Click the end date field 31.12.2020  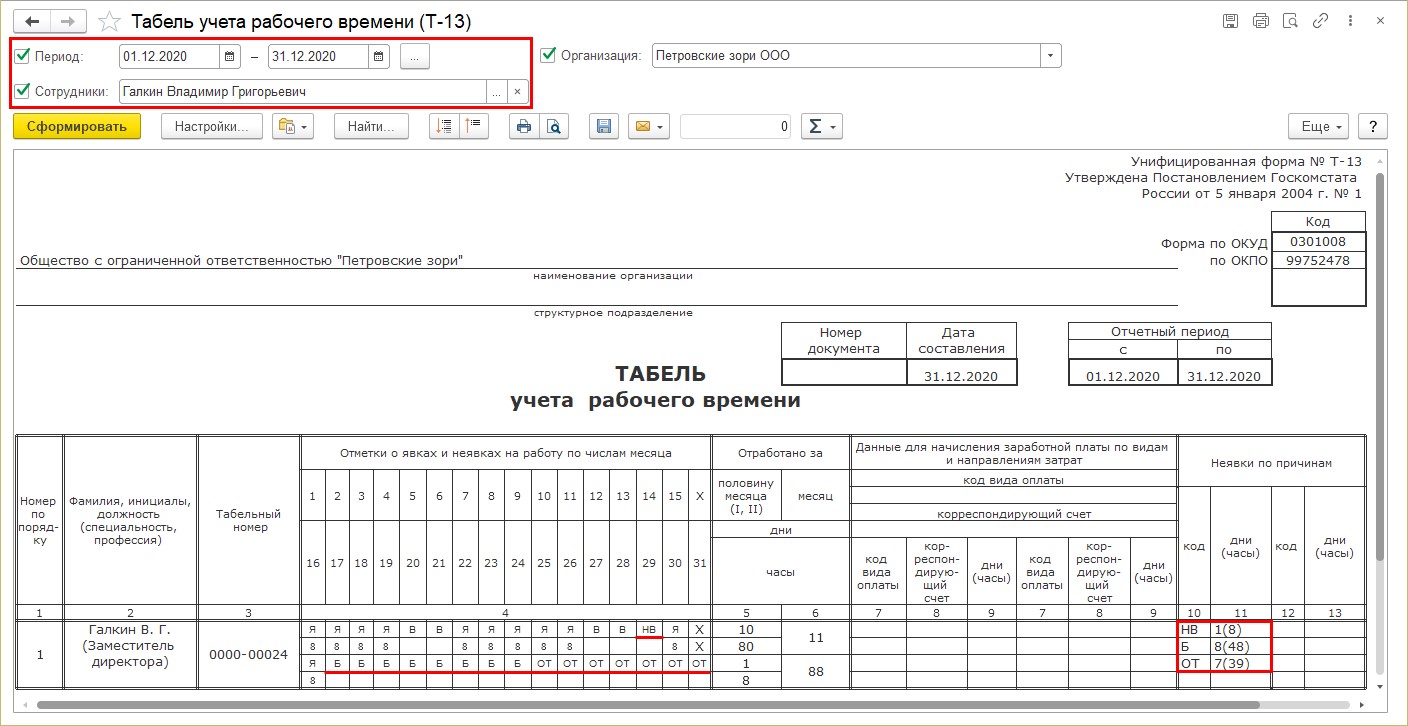pyautogui.click(x=319, y=57)
